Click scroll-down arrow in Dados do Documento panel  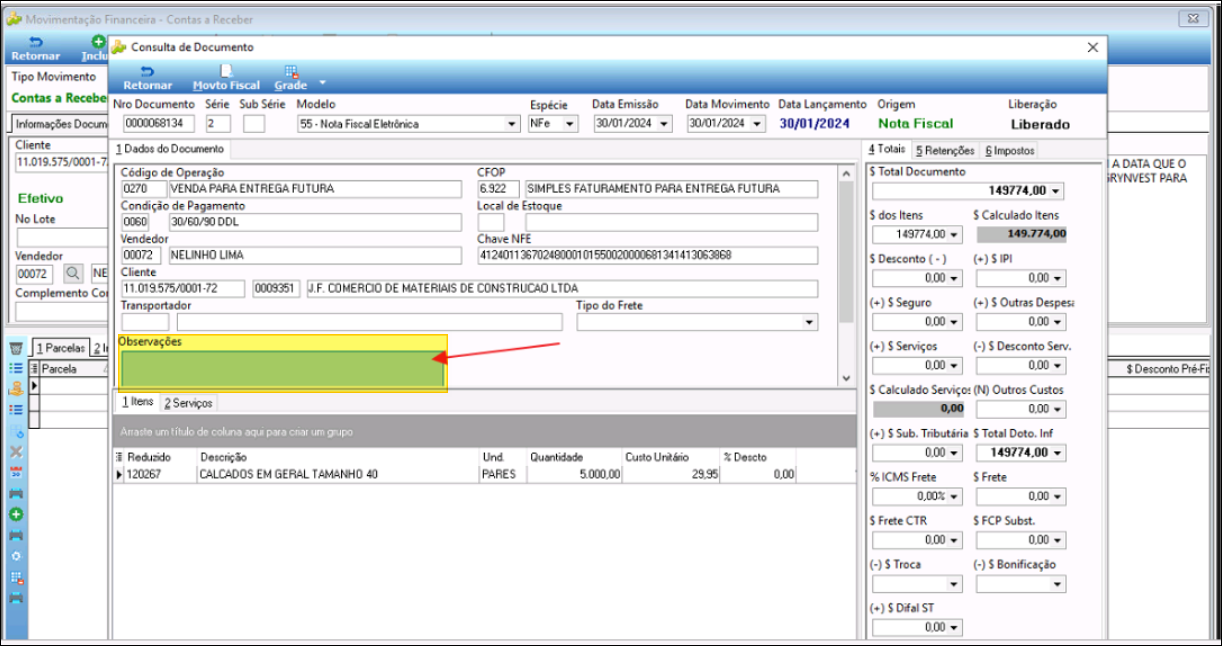(846, 378)
